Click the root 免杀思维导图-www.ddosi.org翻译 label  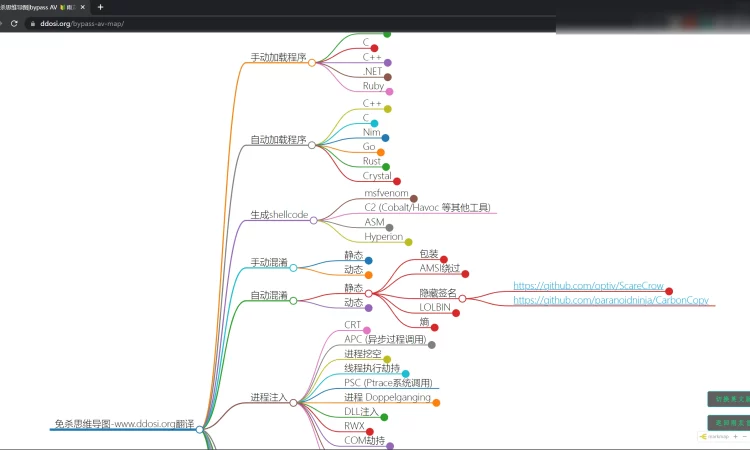[124, 424]
